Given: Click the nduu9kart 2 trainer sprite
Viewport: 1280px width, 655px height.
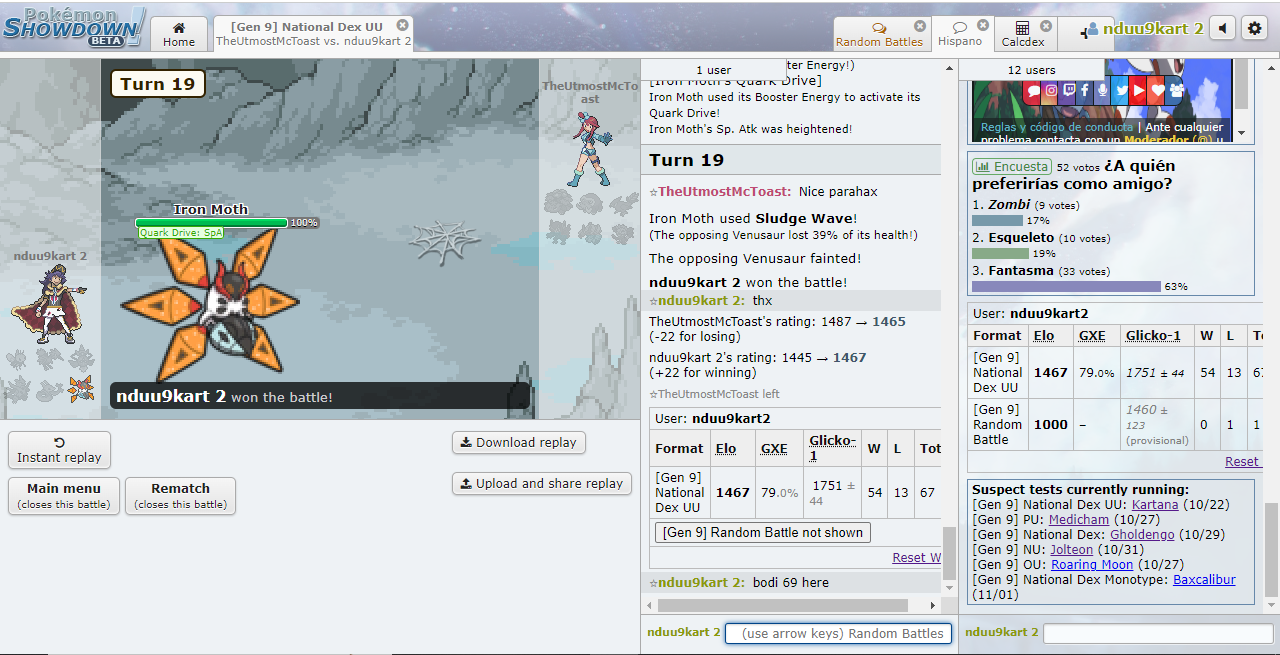Looking at the screenshot, I should (50, 305).
